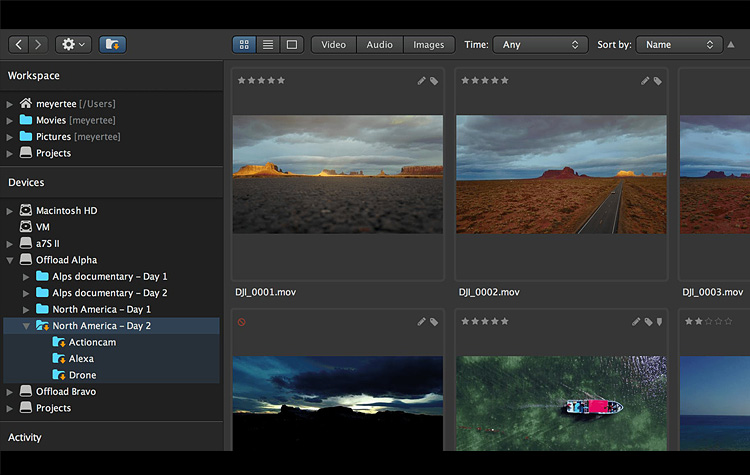Image resolution: width=750 pixels, height=475 pixels.
Task: Select Alps documentary – Day 2 folder
Action: click(110, 293)
